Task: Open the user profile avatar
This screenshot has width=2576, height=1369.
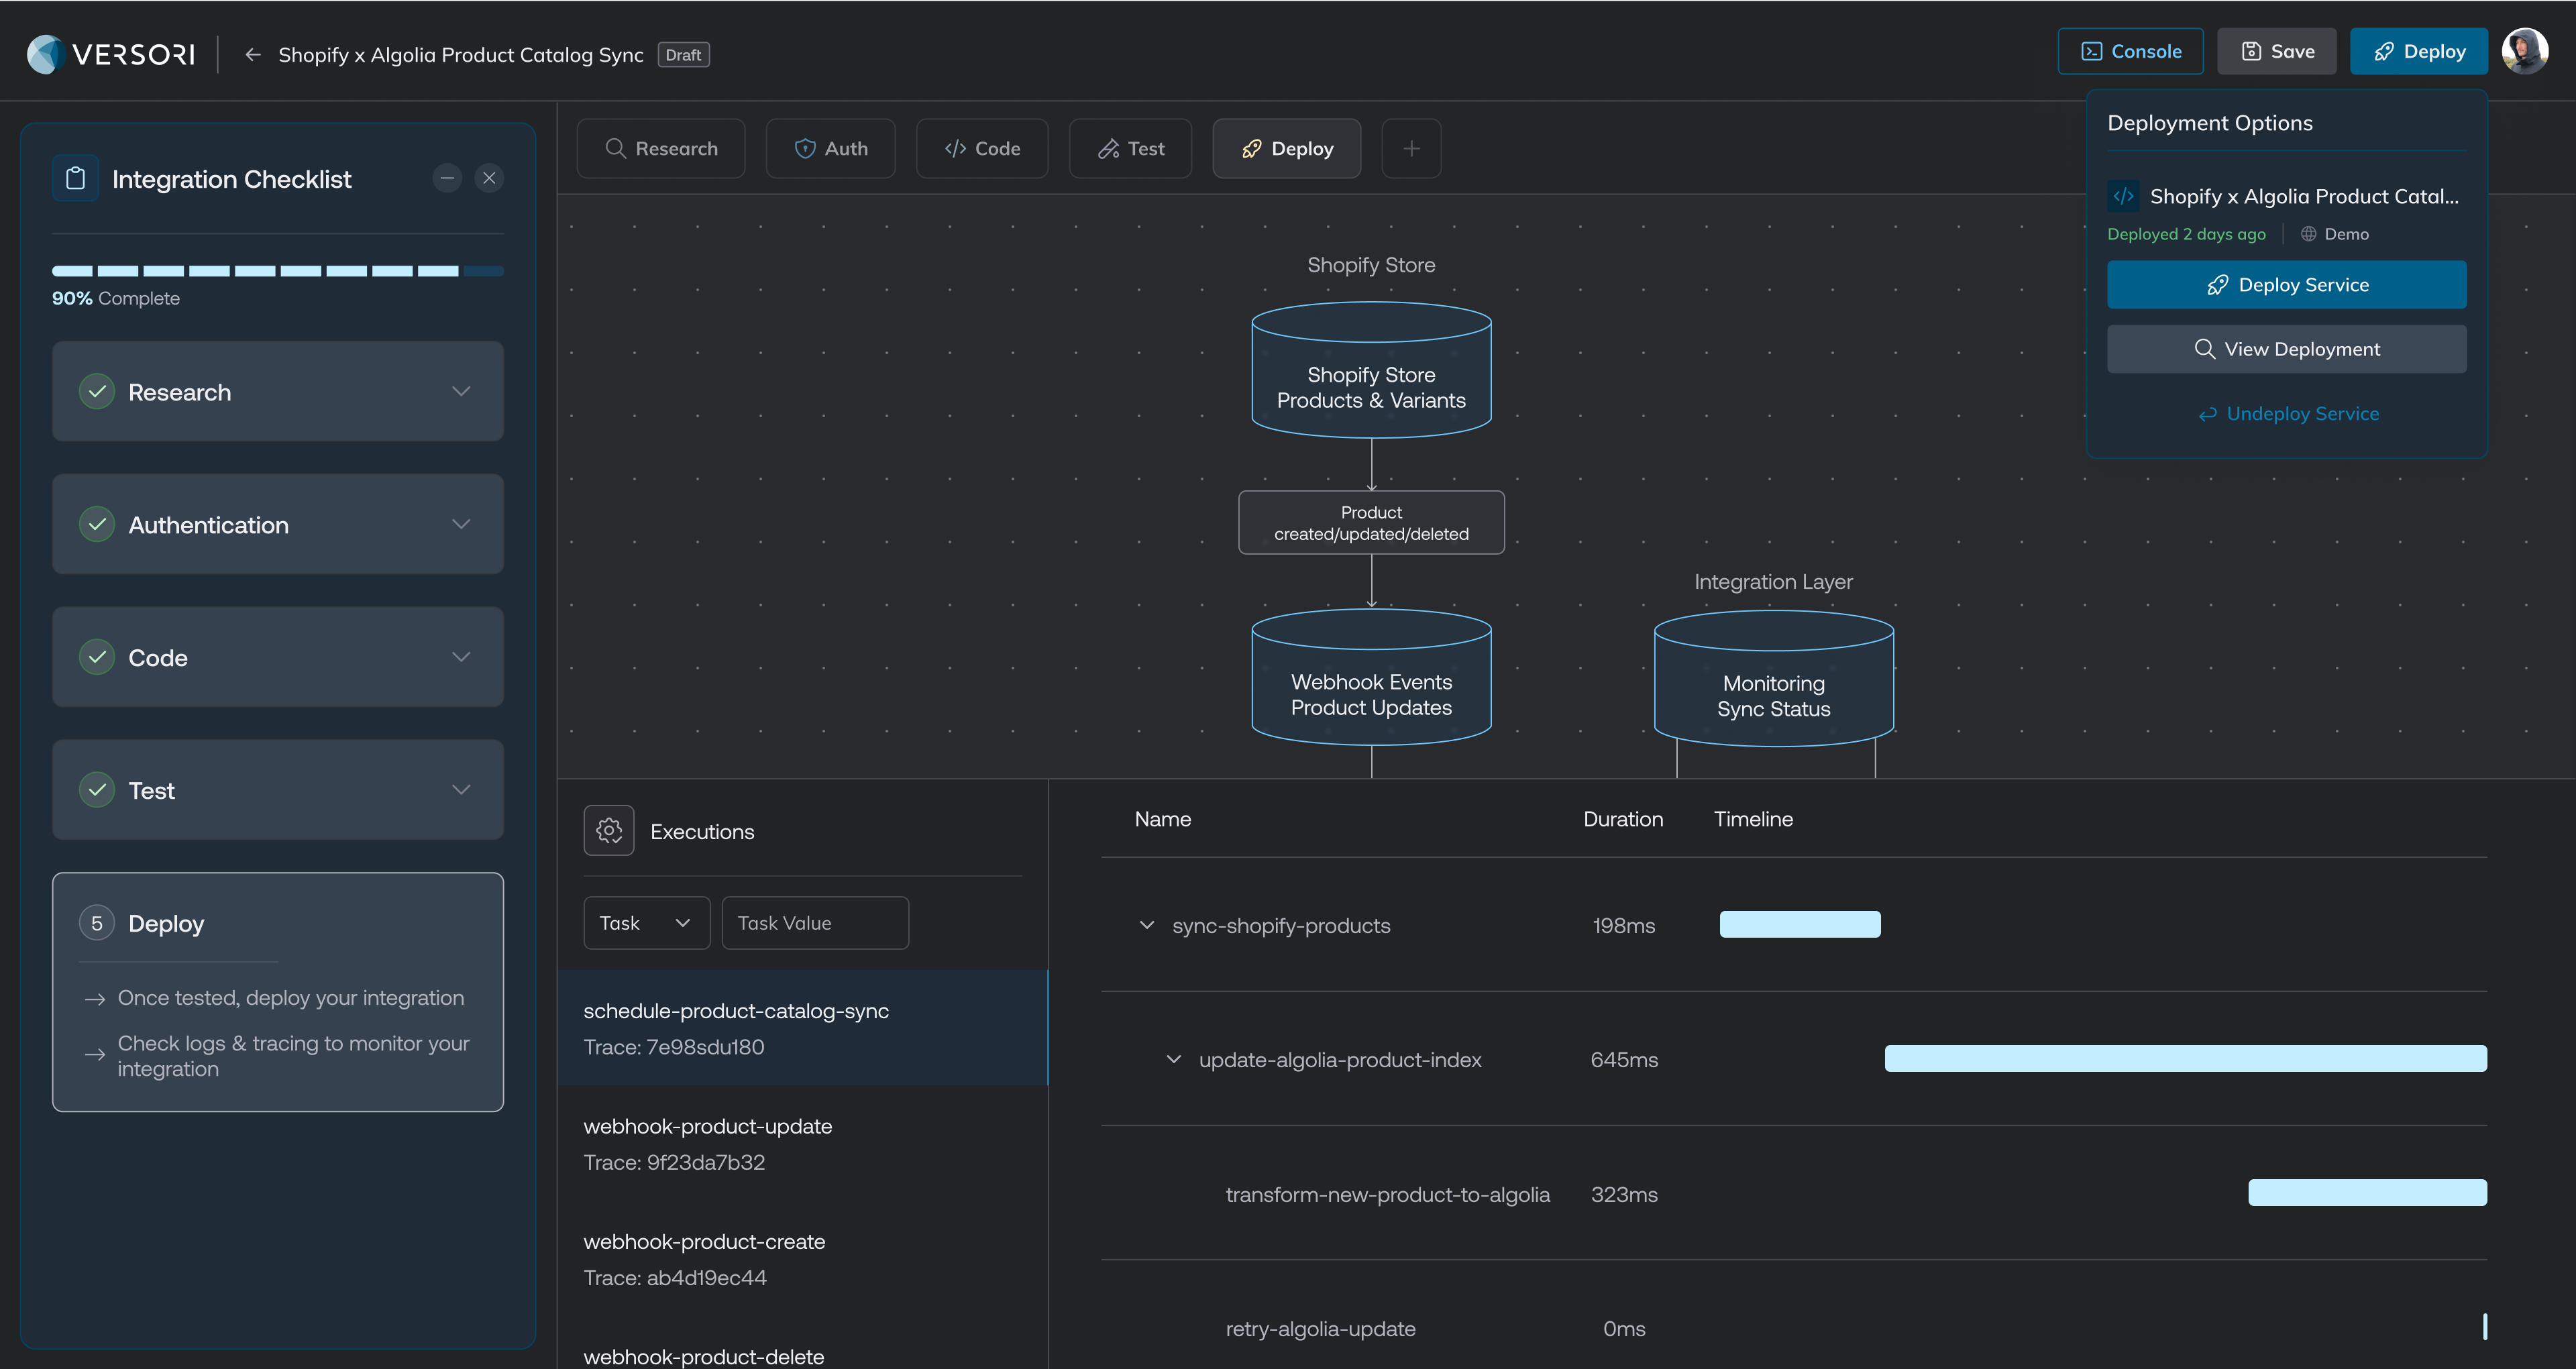Action: pos(2524,51)
